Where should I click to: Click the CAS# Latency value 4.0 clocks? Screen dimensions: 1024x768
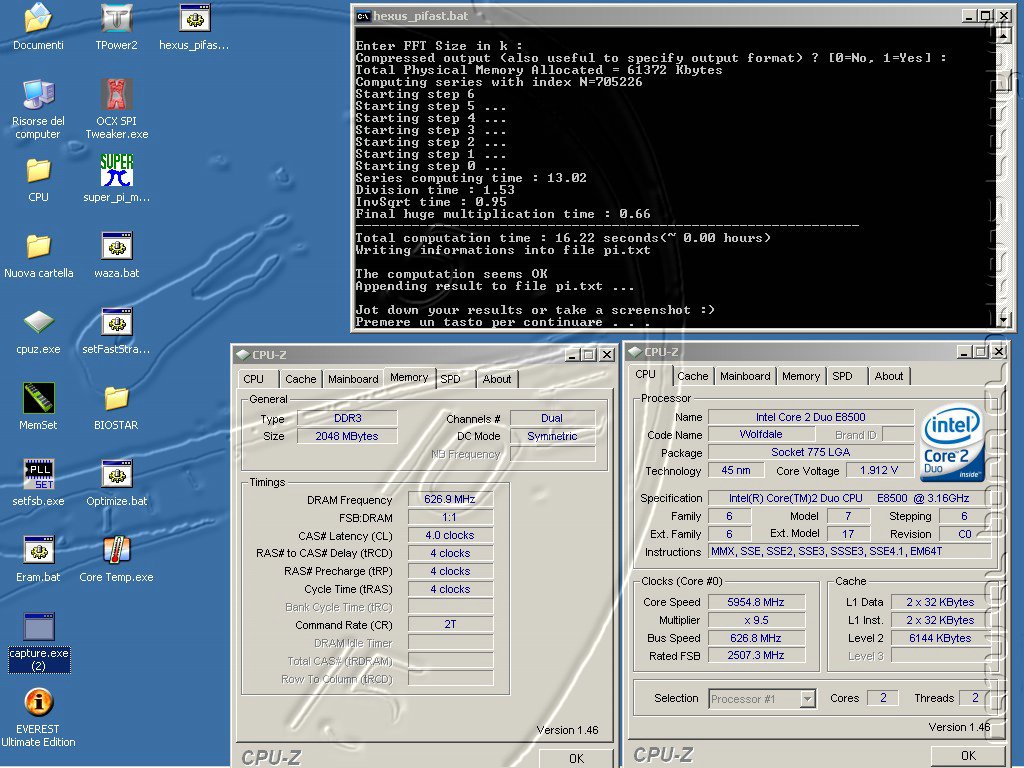point(450,536)
